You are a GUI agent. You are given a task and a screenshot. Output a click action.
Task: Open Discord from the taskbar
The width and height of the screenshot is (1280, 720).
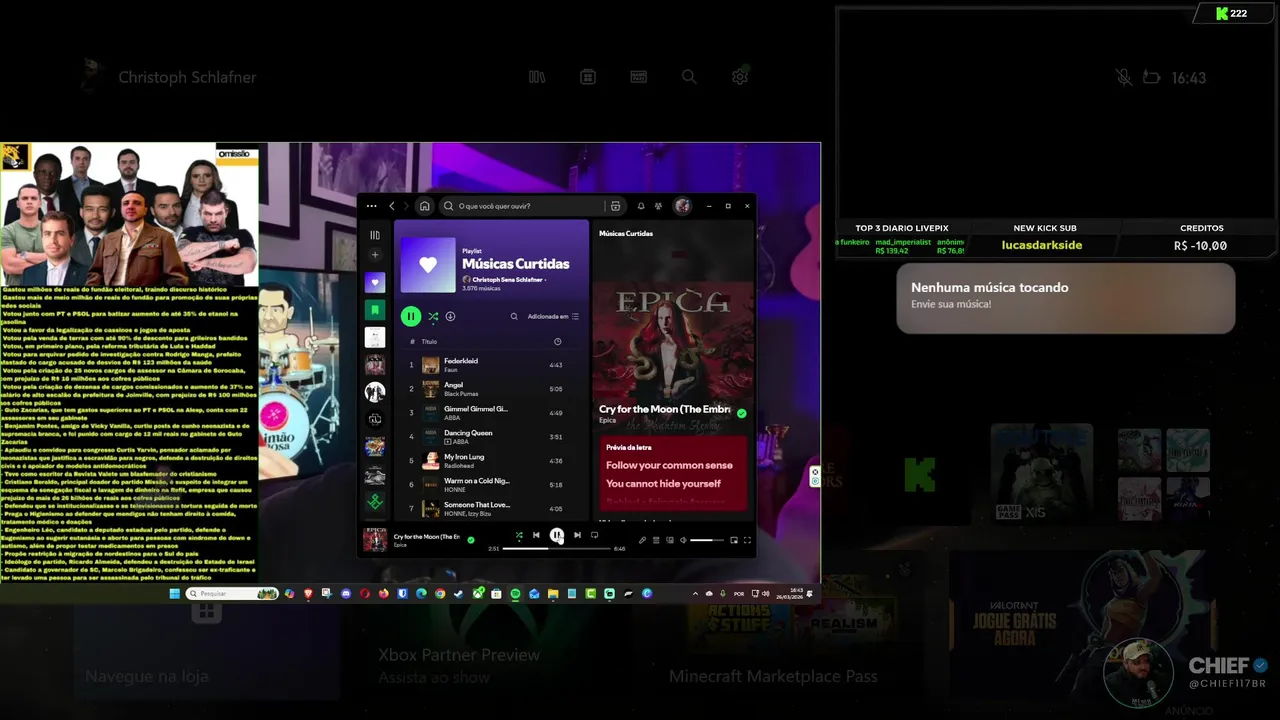(x=346, y=594)
